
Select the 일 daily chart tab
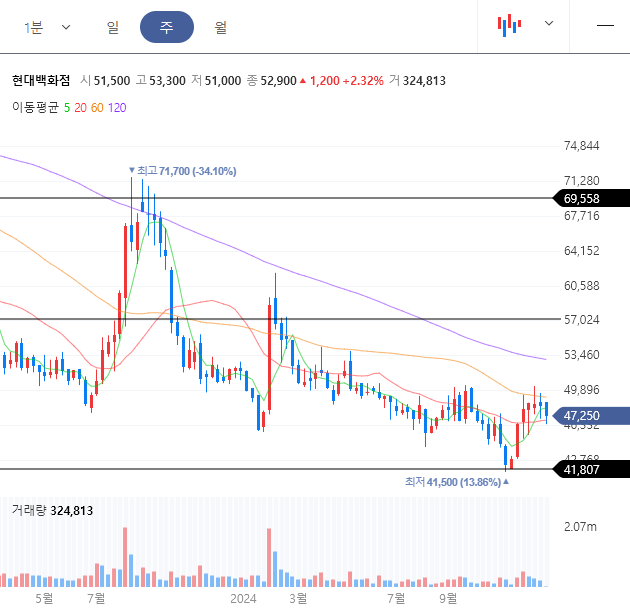[113, 27]
